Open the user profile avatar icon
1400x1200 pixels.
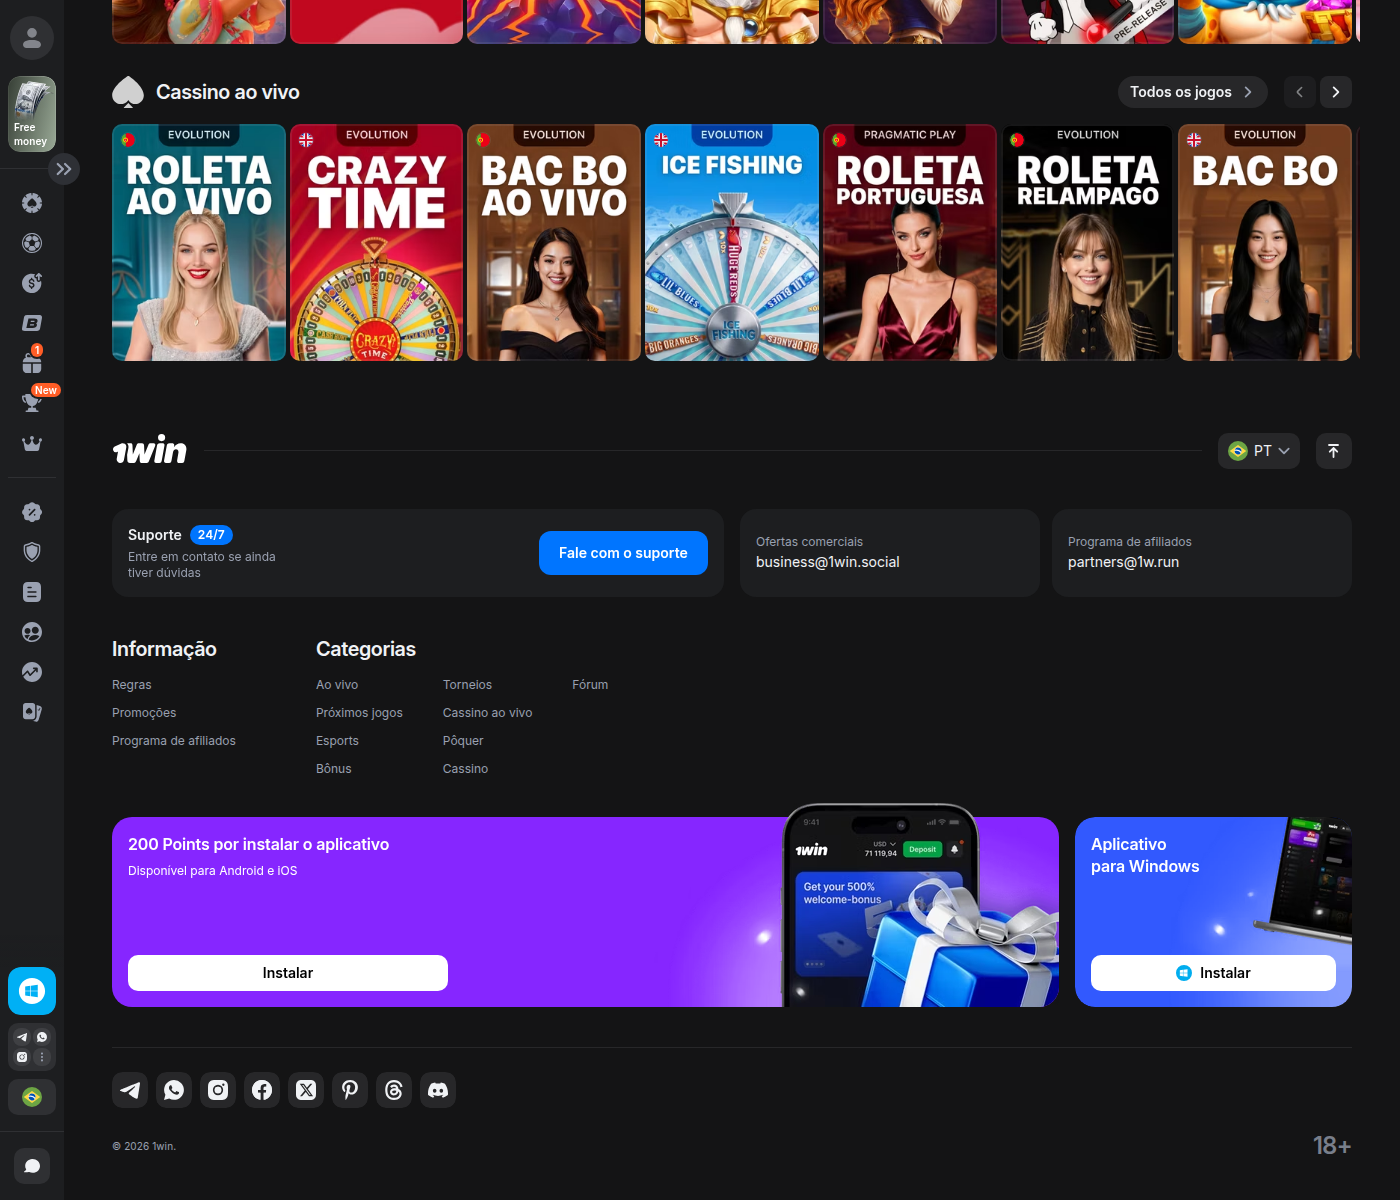[32, 38]
